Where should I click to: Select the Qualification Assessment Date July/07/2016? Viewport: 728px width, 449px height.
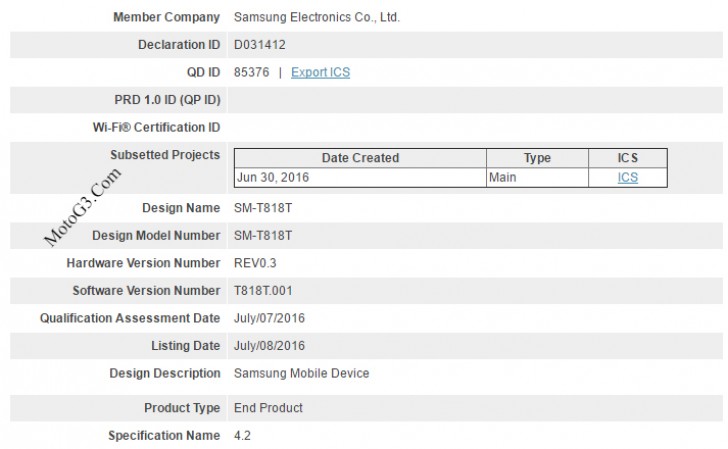click(269, 318)
